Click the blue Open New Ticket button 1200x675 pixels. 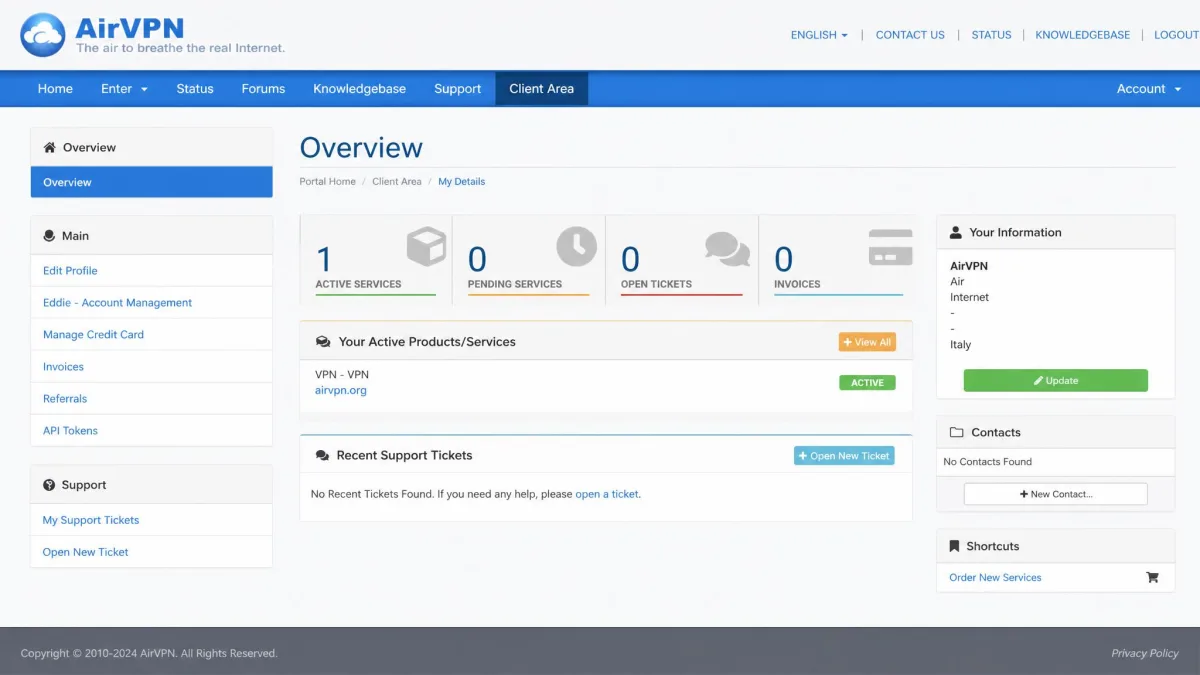click(844, 456)
